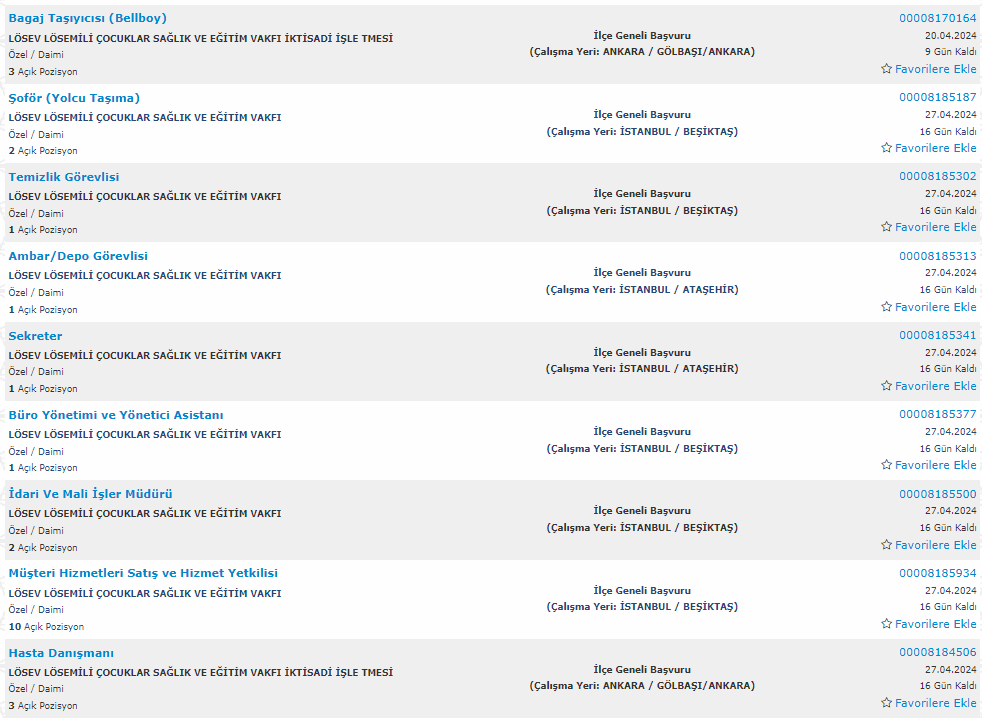Open Temizlik Görevlisi job posting
This screenshot has height=718, width=982.
(64, 177)
